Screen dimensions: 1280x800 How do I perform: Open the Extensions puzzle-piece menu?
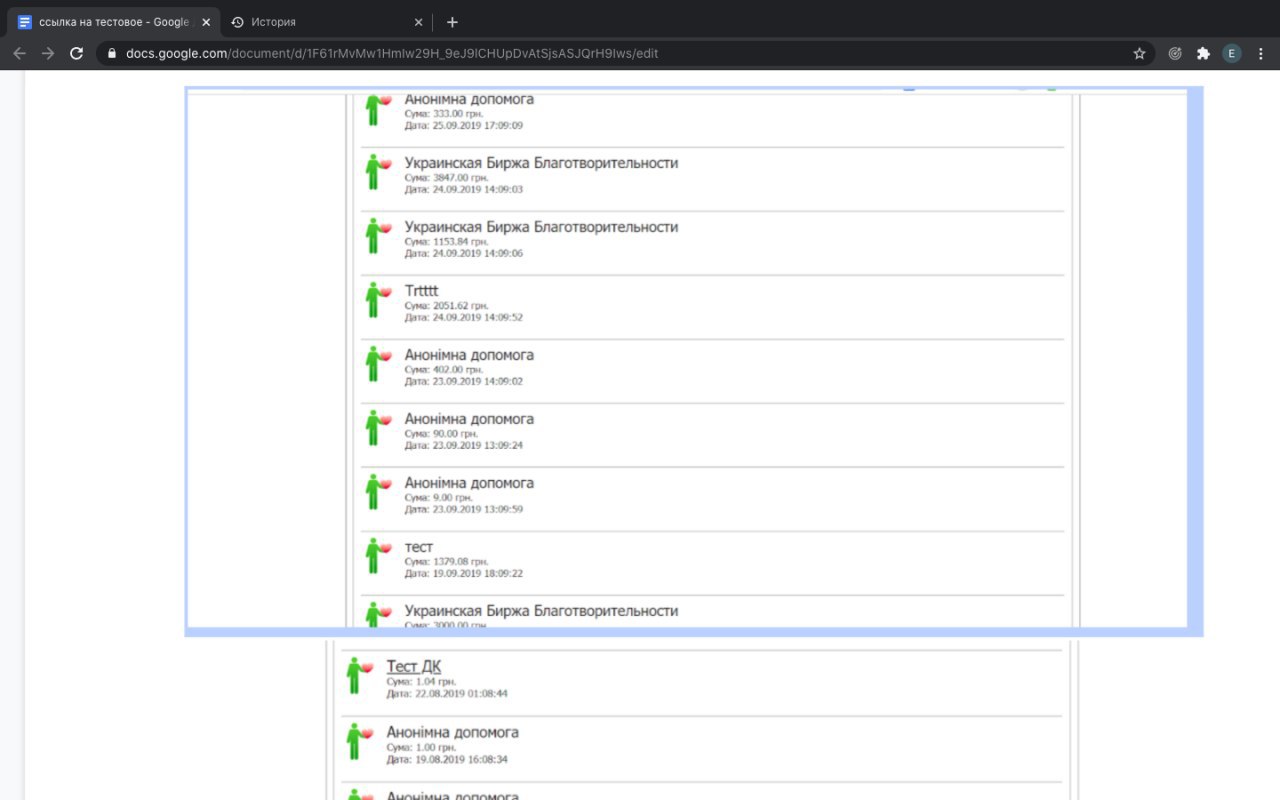point(1203,54)
